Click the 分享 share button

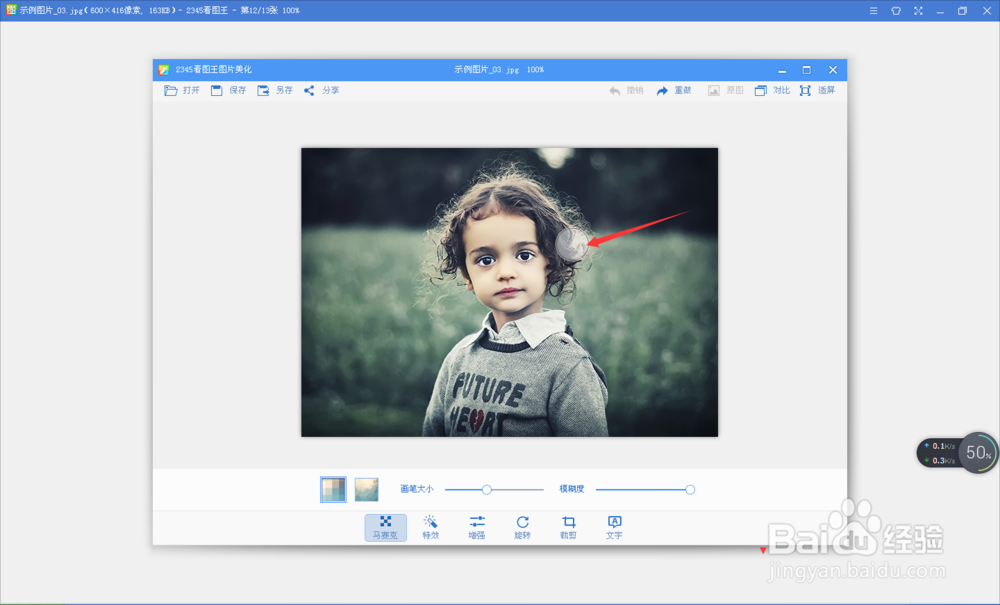point(321,91)
